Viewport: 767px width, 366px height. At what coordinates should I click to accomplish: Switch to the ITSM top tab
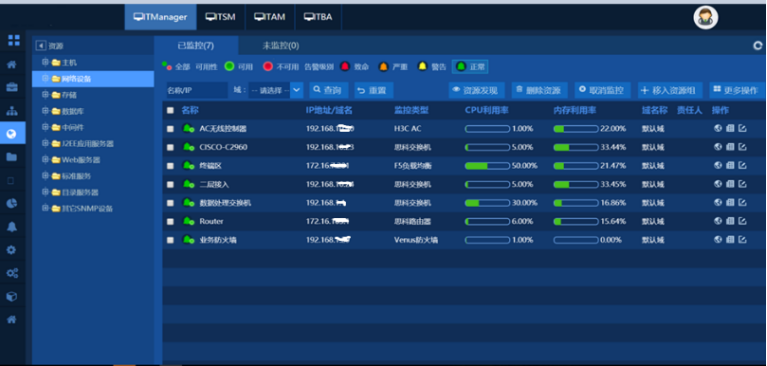point(220,17)
